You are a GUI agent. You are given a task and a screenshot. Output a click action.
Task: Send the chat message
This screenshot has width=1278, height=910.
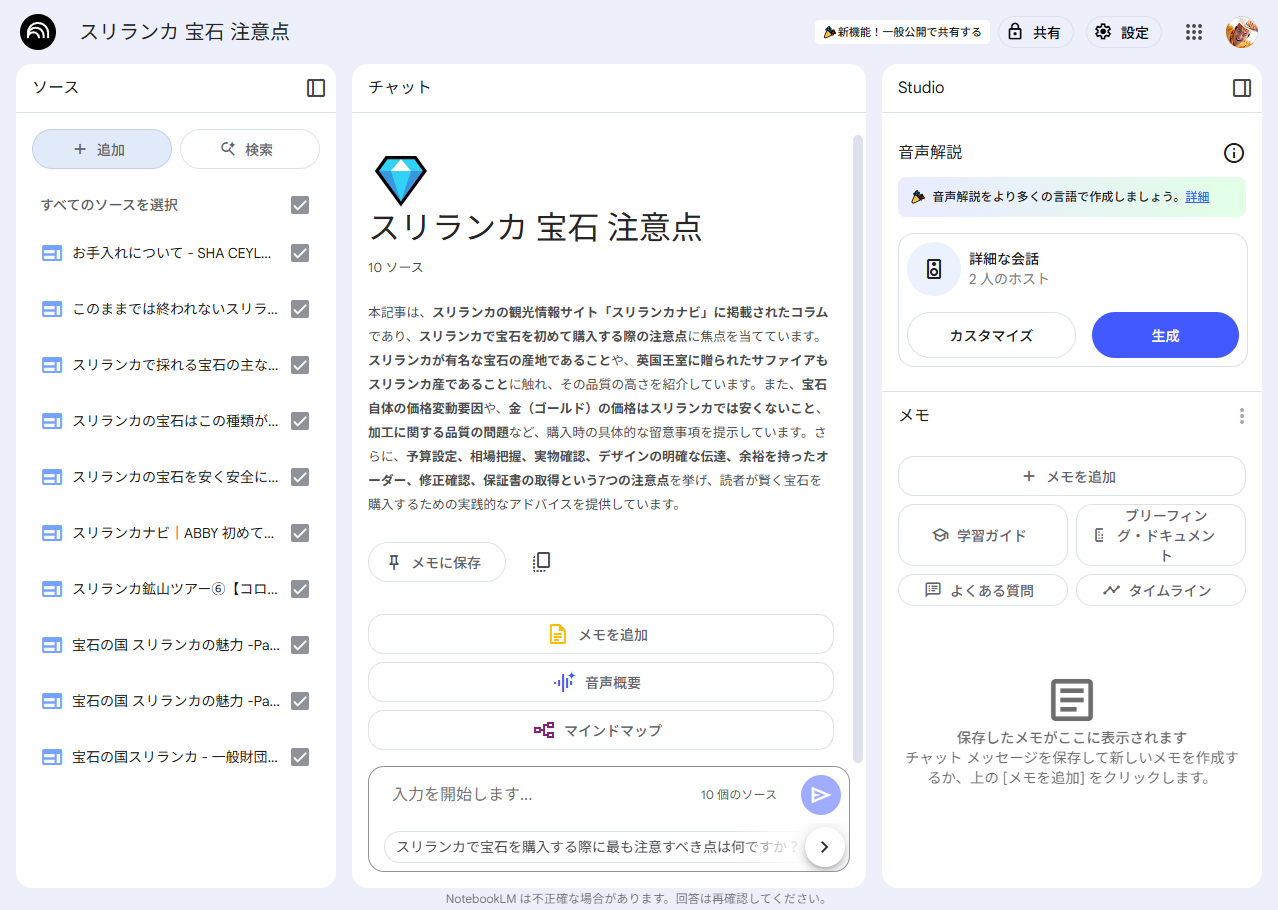coord(821,795)
